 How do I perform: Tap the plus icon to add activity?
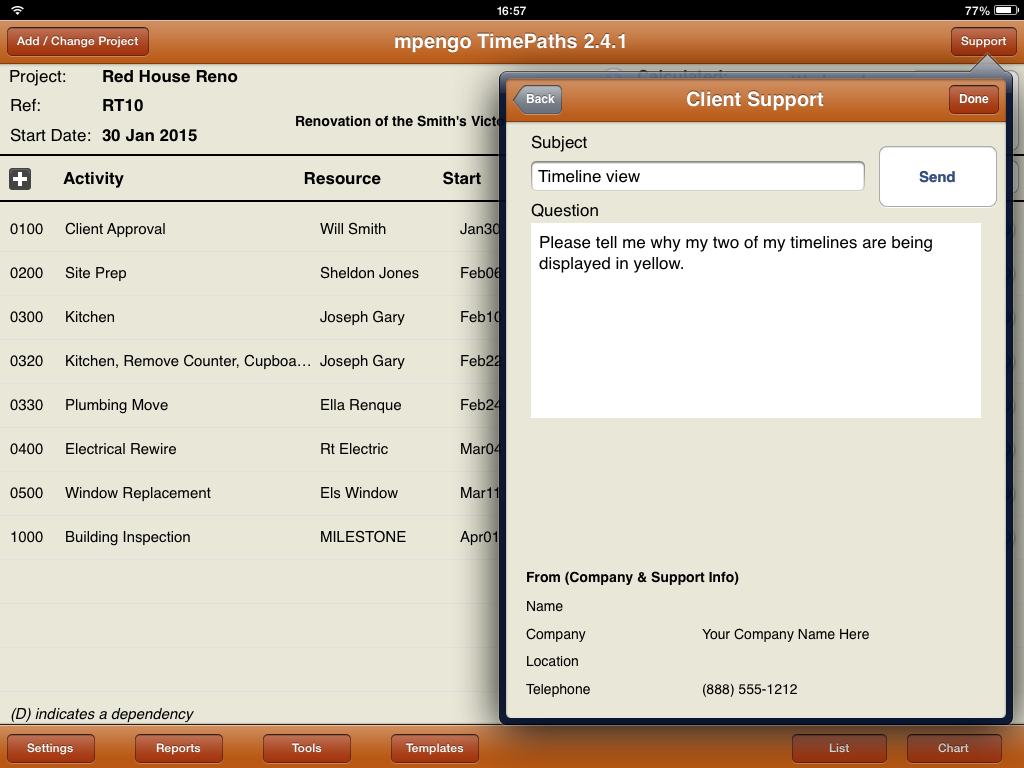[x=20, y=179]
